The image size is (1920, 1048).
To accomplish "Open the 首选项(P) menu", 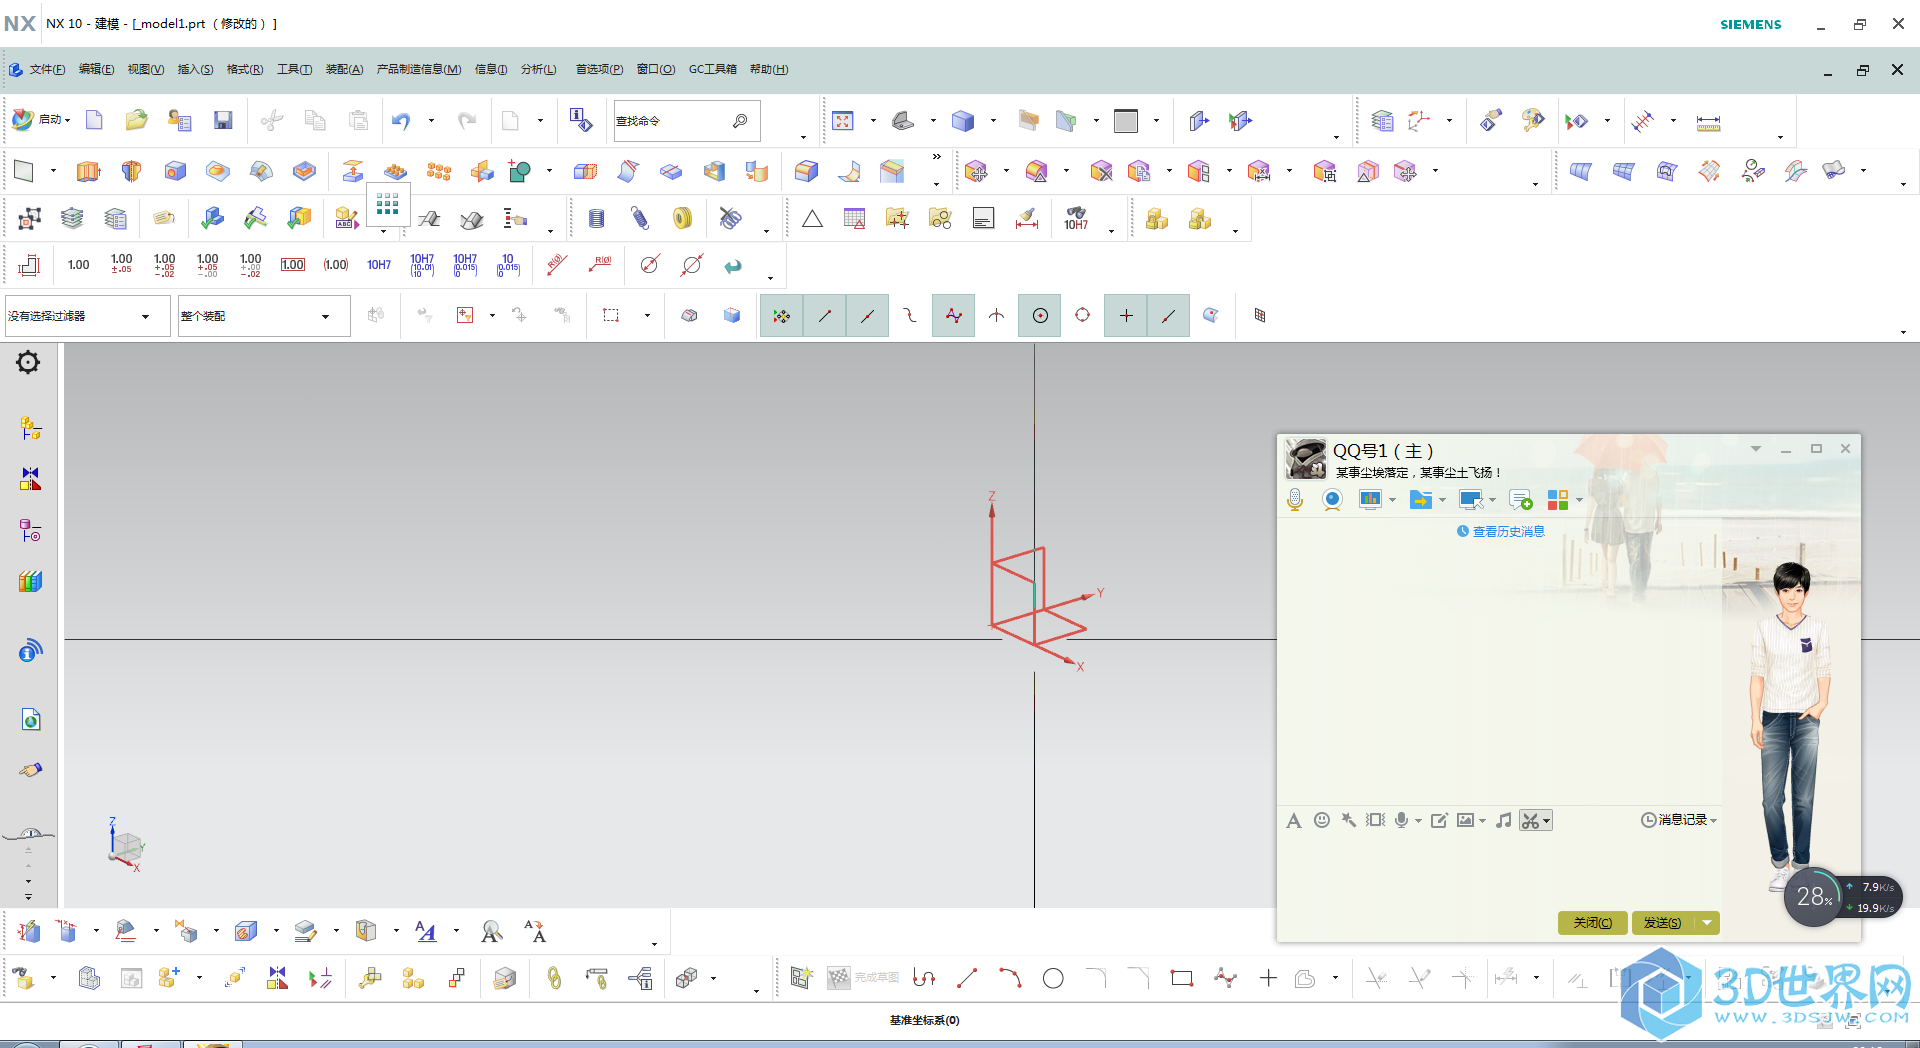I will [x=599, y=70].
